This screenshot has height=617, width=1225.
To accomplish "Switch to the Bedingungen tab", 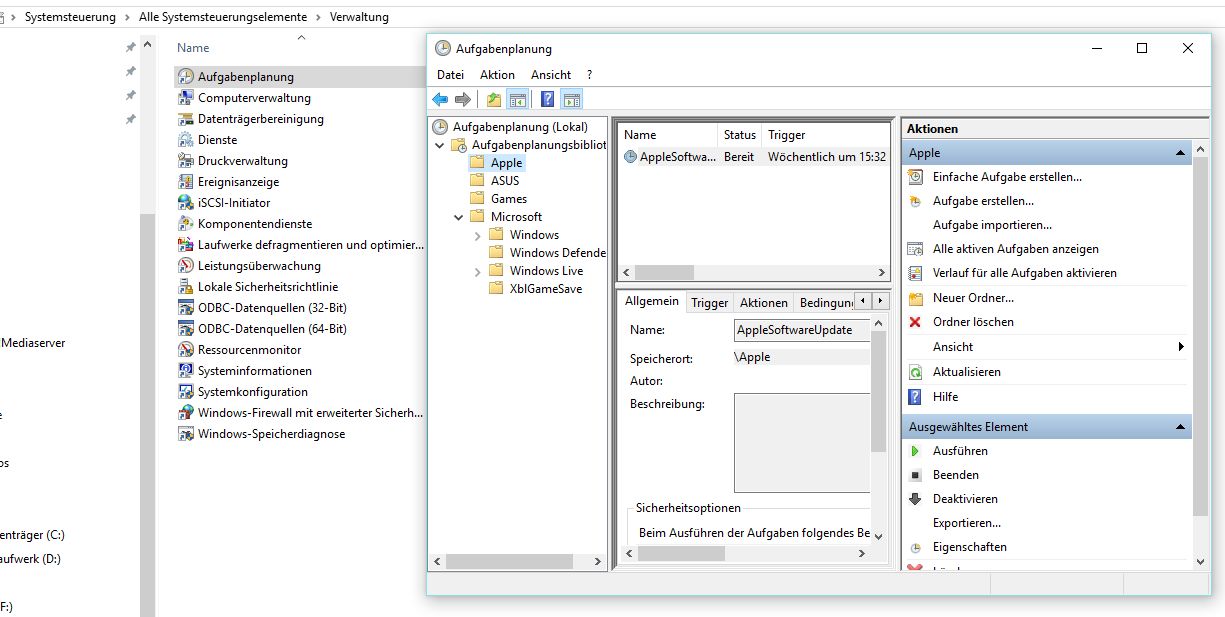I will (x=826, y=303).
